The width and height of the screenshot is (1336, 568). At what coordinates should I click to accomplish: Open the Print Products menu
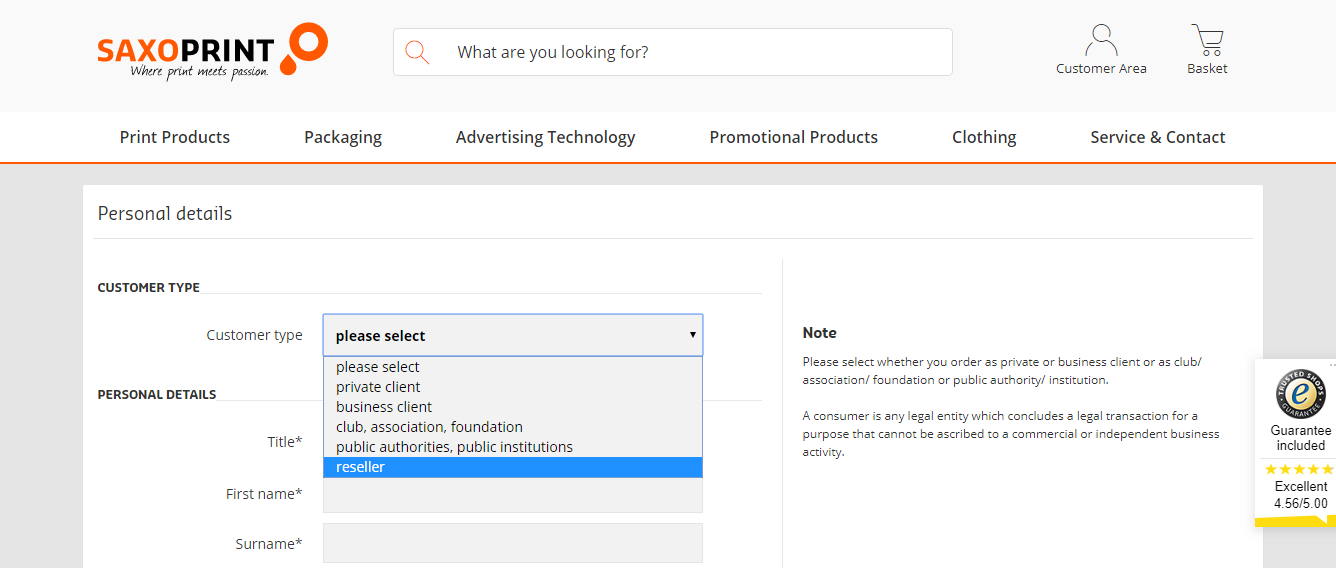click(175, 137)
